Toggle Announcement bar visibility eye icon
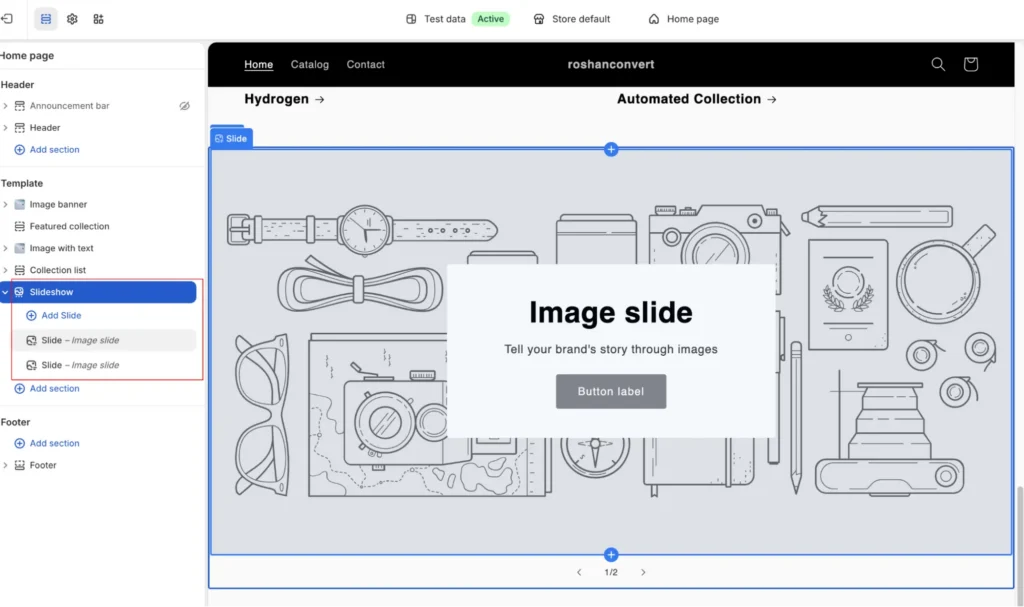Image resolution: width=1024 pixels, height=607 pixels. coord(185,106)
